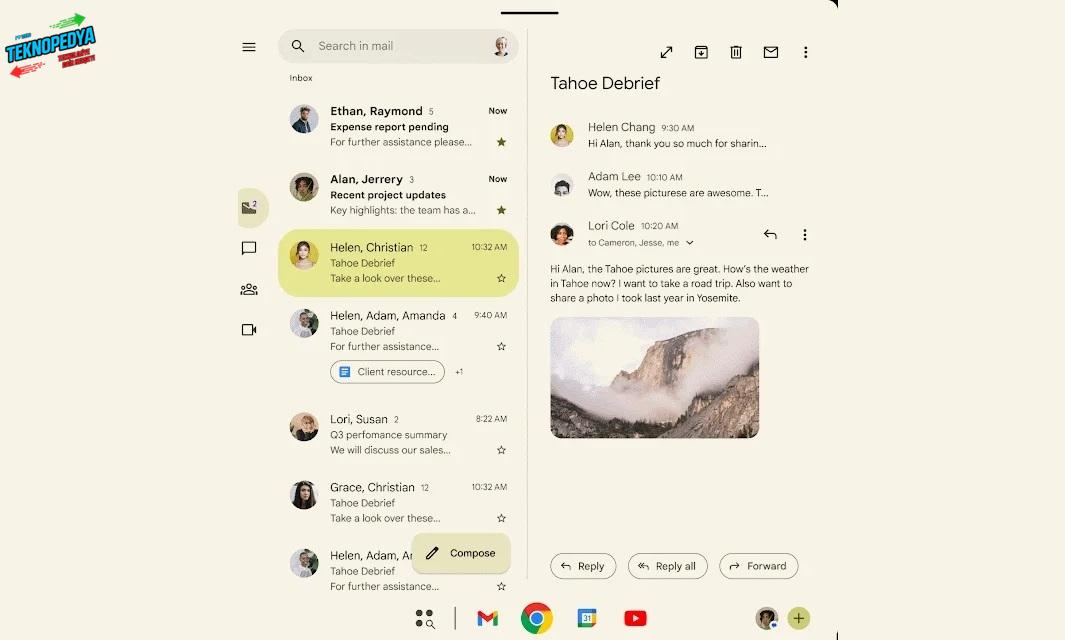Open more options in top toolbar
The height and width of the screenshot is (640, 1065).
click(x=806, y=52)
